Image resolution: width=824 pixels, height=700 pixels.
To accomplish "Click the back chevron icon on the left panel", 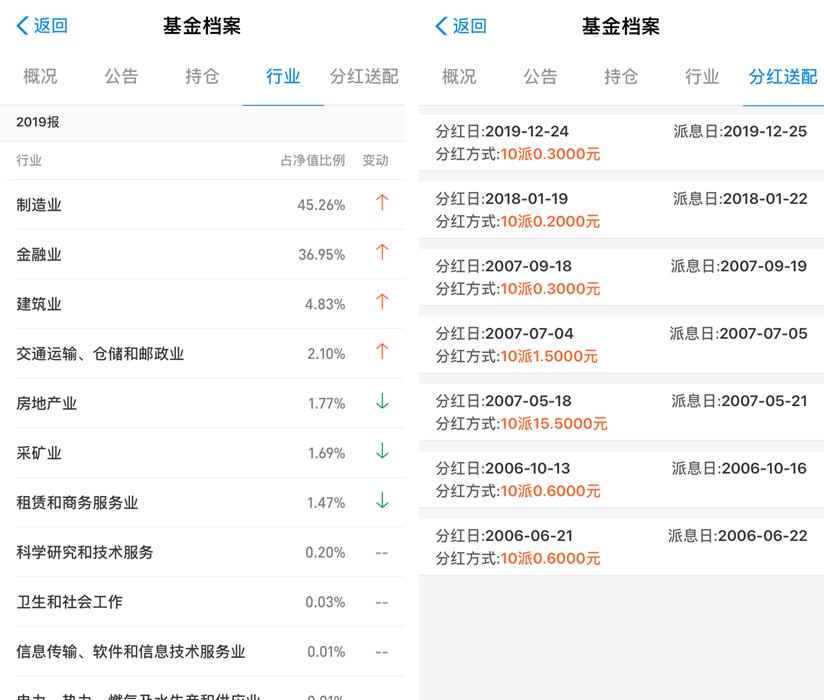I will point(20,26).
